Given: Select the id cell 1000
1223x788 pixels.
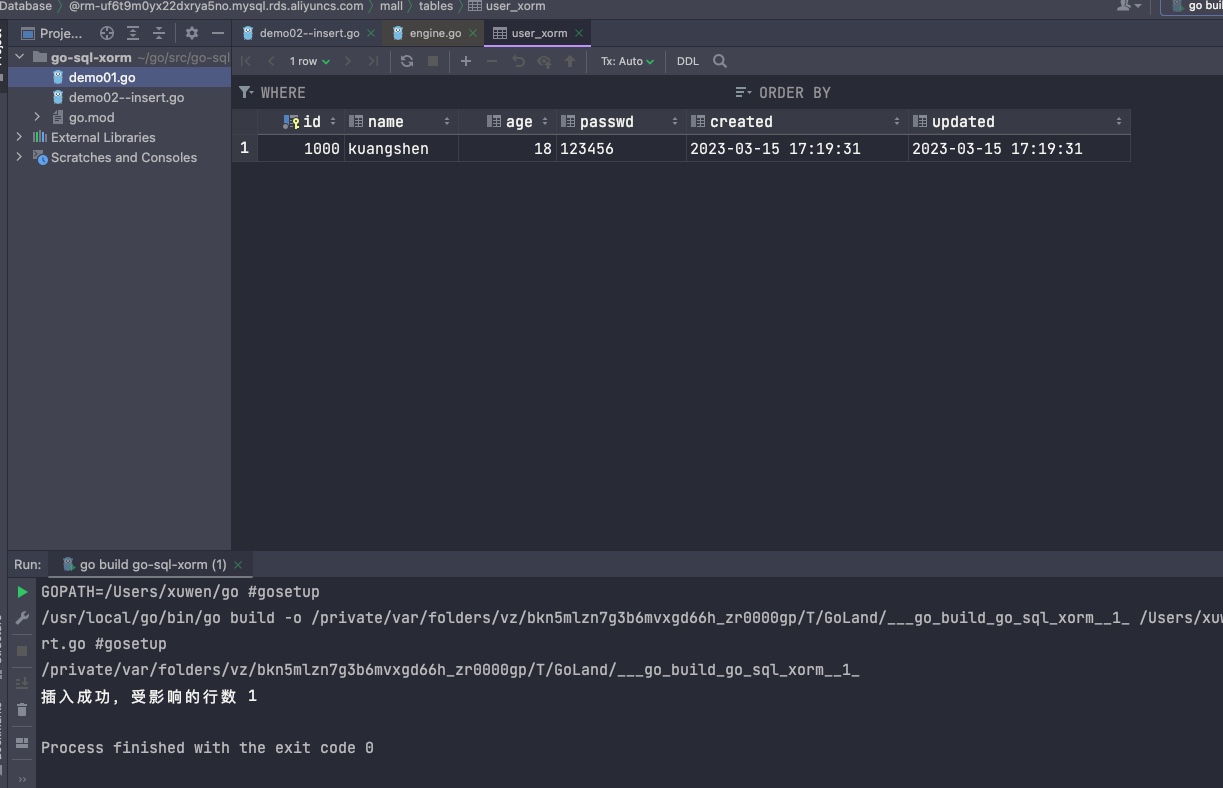Looking at the screenshot, I should tap(301, 148).
